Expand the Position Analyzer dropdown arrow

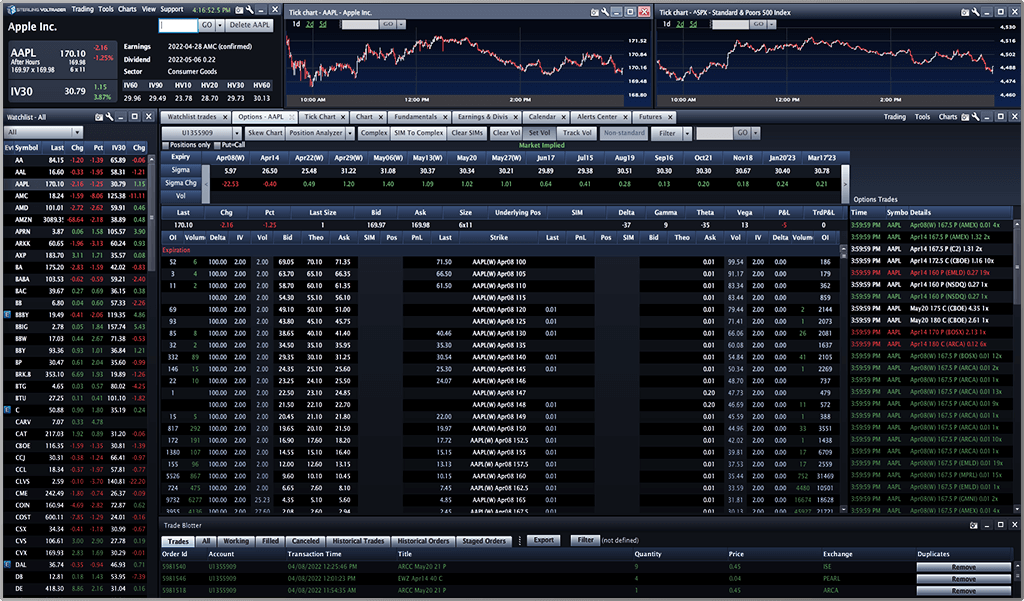coord(350,133)
